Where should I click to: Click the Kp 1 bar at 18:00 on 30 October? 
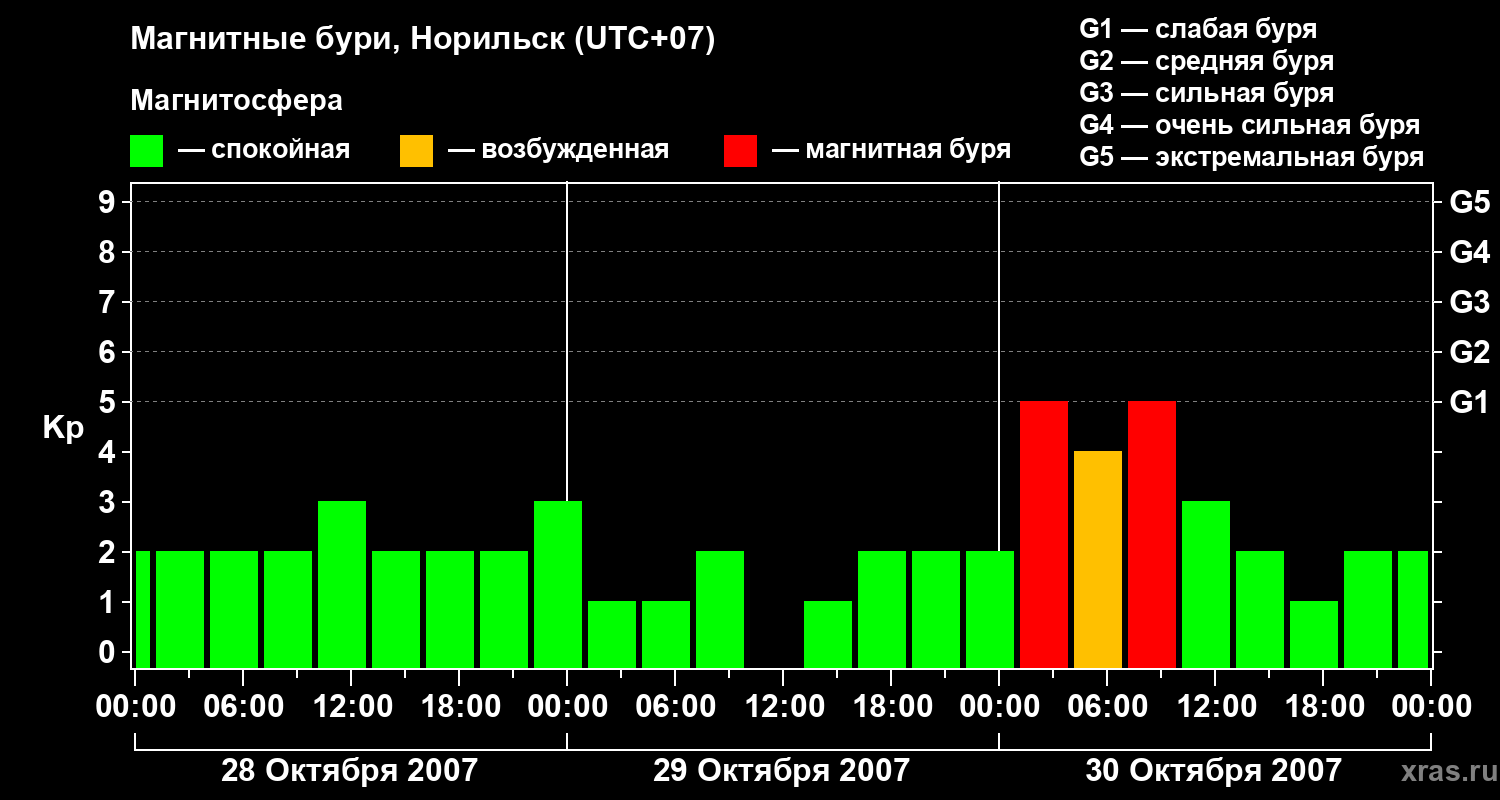point(1314,634)
